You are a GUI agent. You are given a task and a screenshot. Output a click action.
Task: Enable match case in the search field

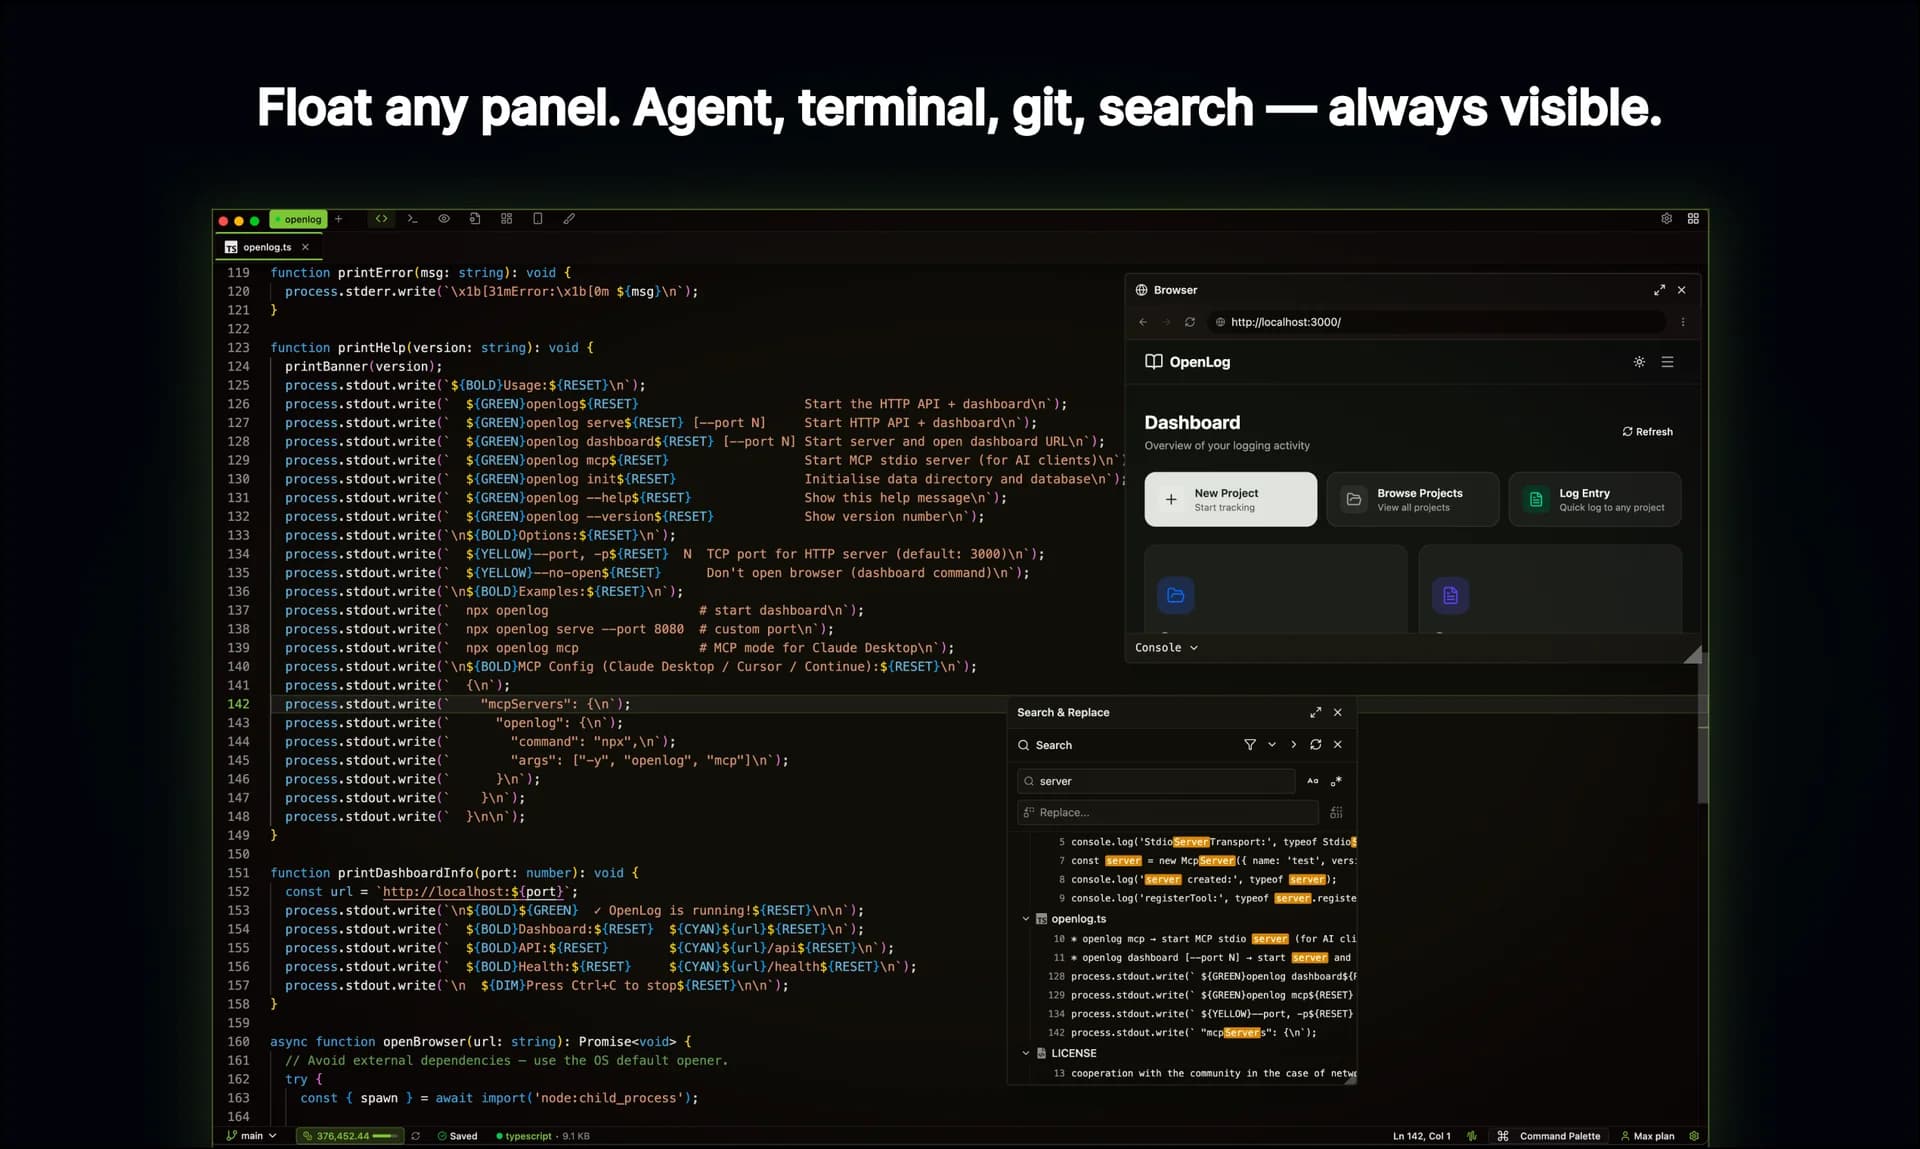(1313, 781)
